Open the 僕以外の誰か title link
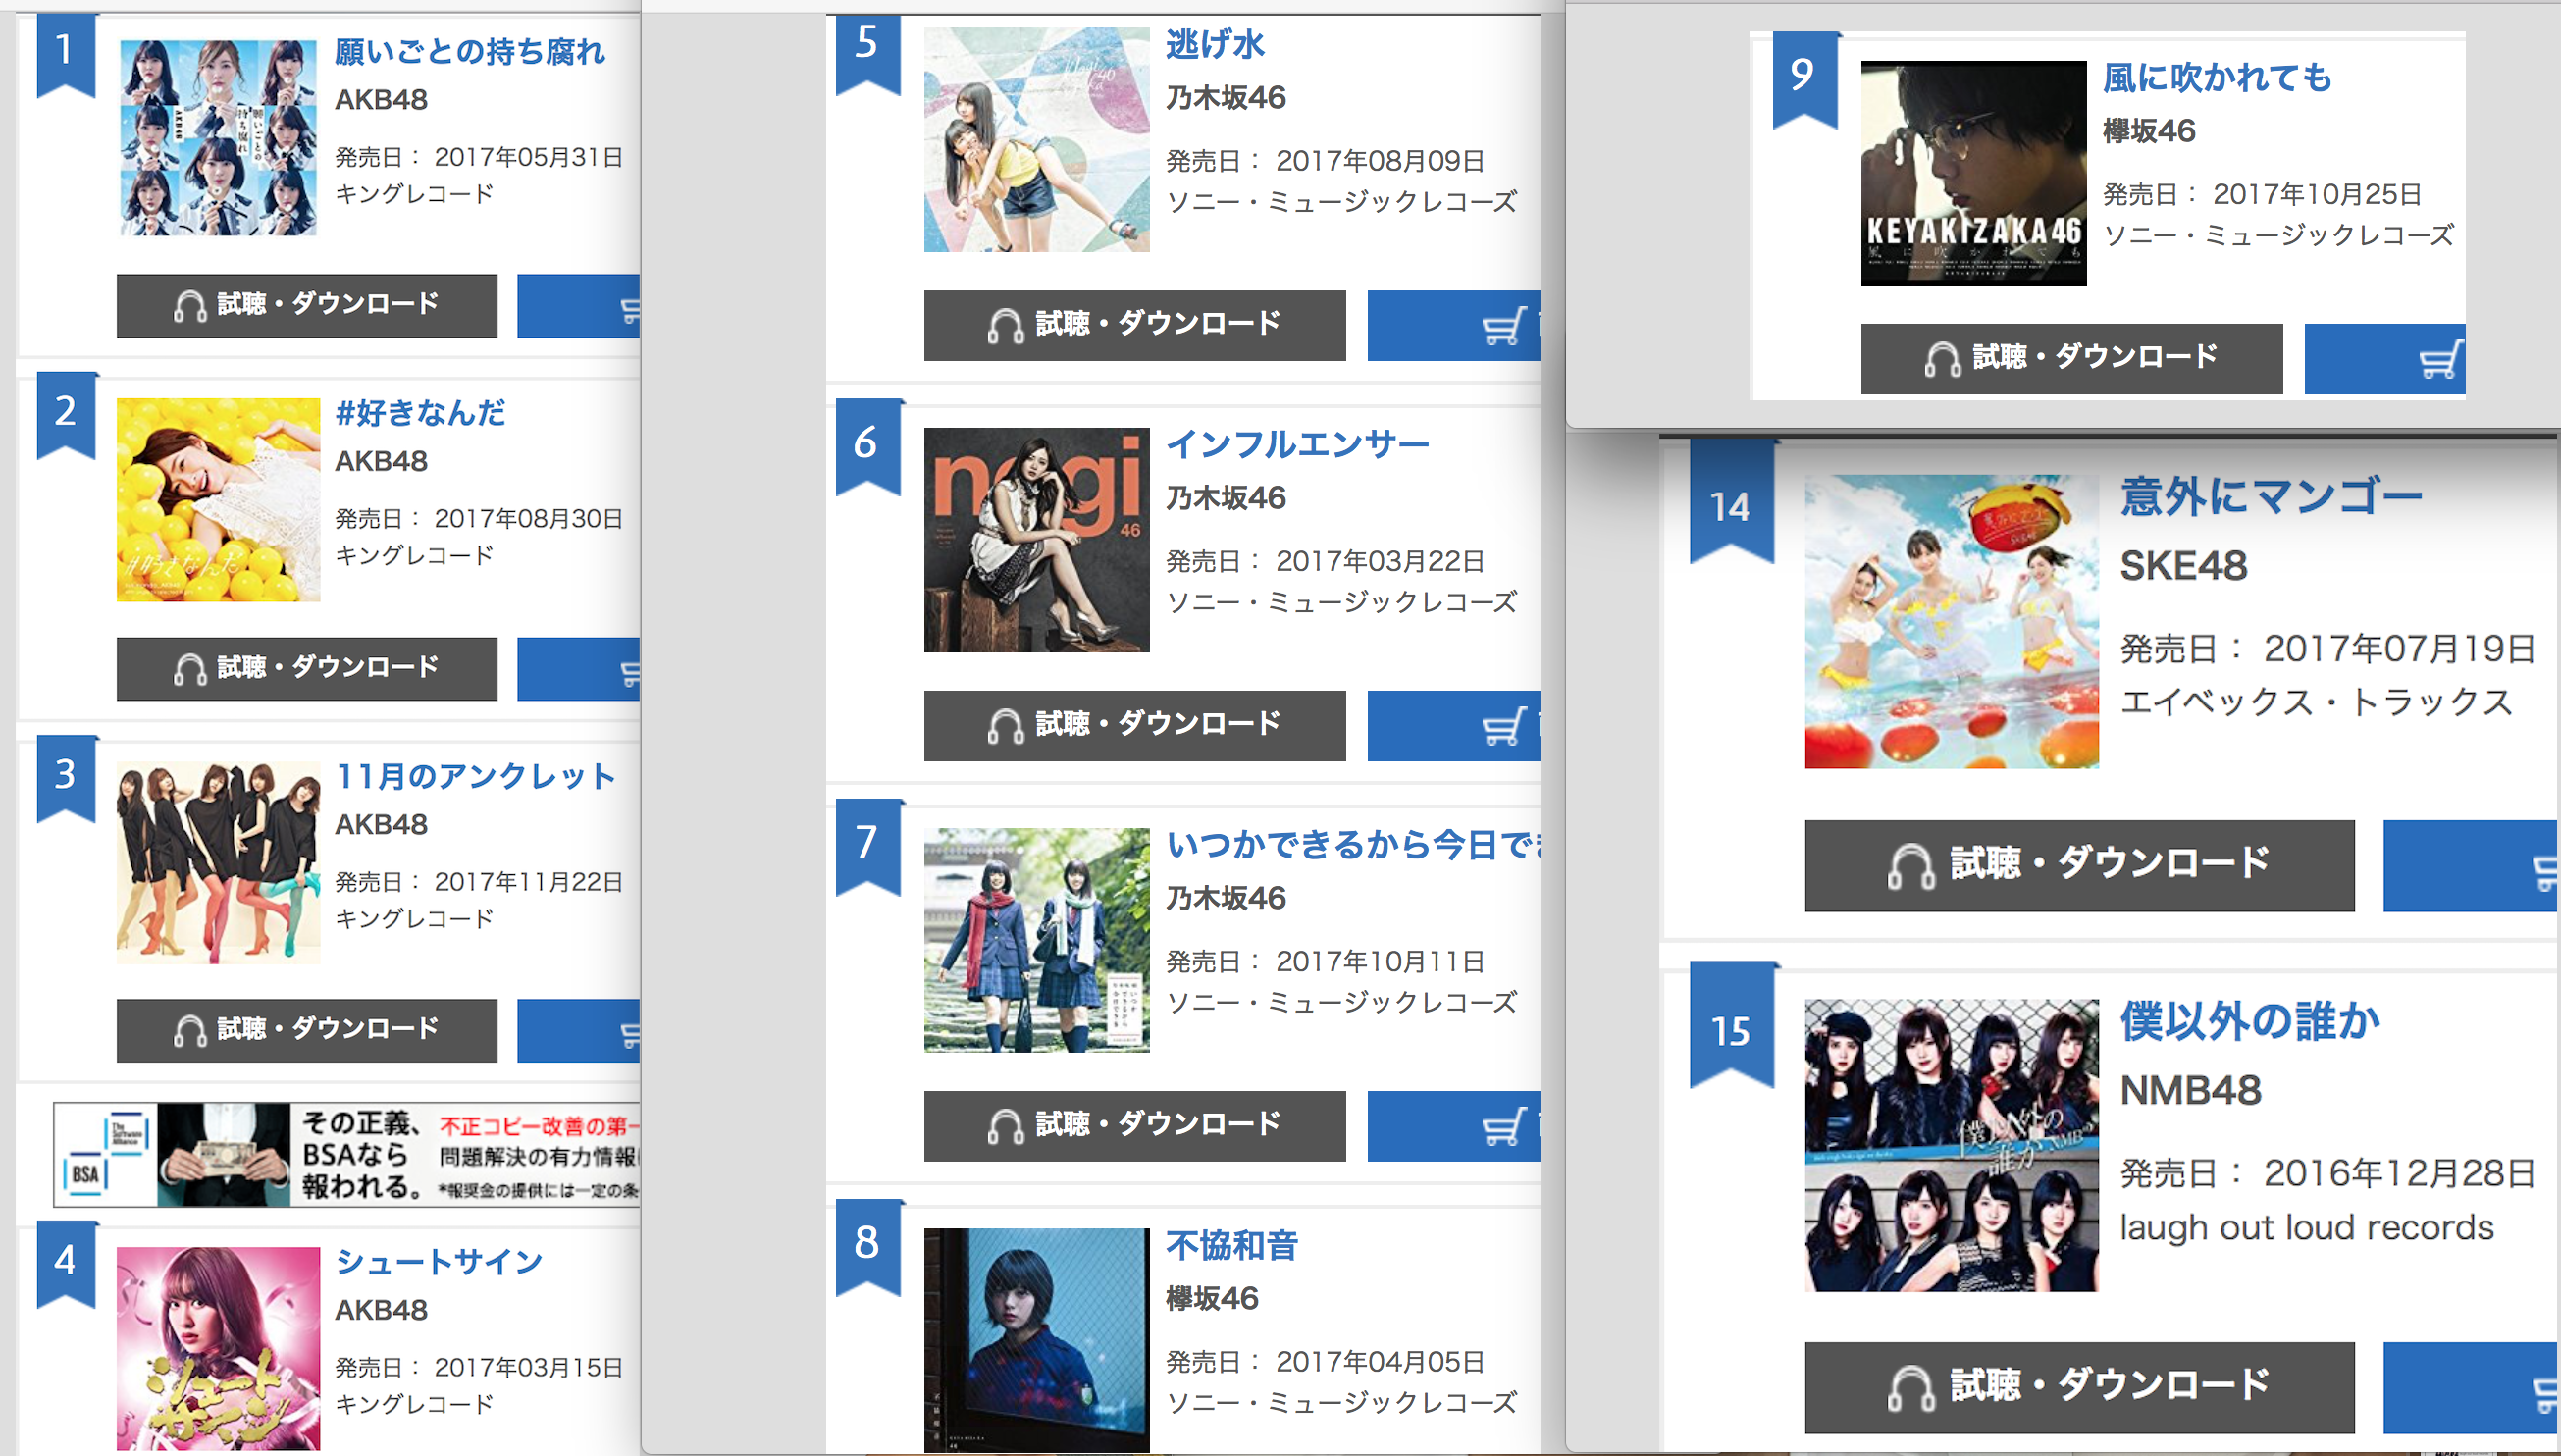The width and height of the screenshot is (2561, 1456). tap(2250, 1021)
